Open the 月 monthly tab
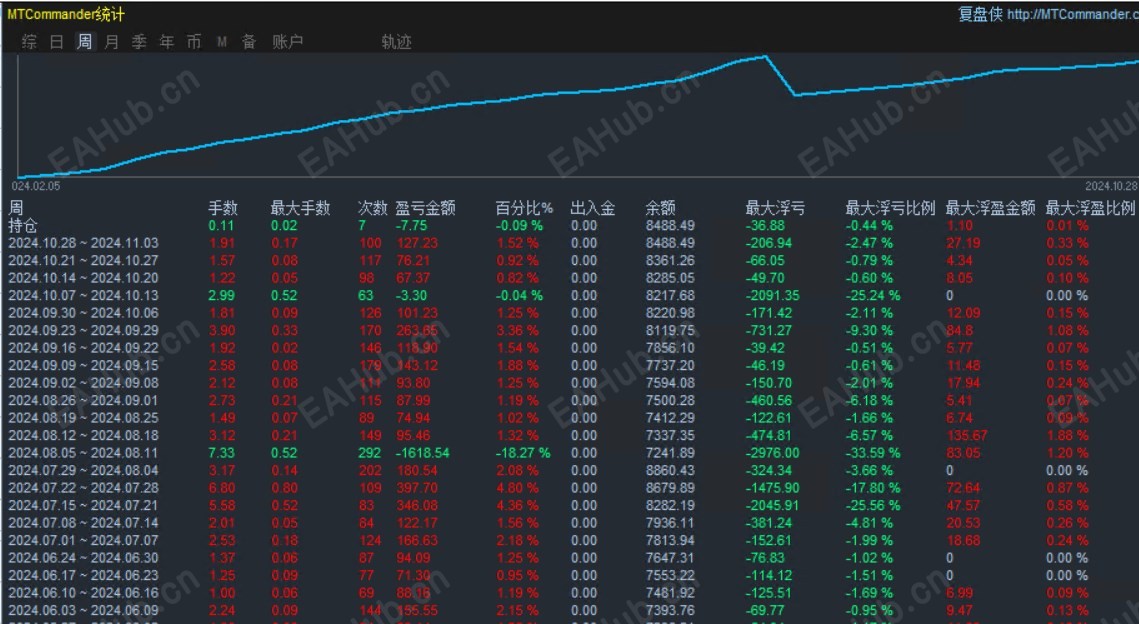The width and height of the screenshot is (1139, 624). [112, 42]
